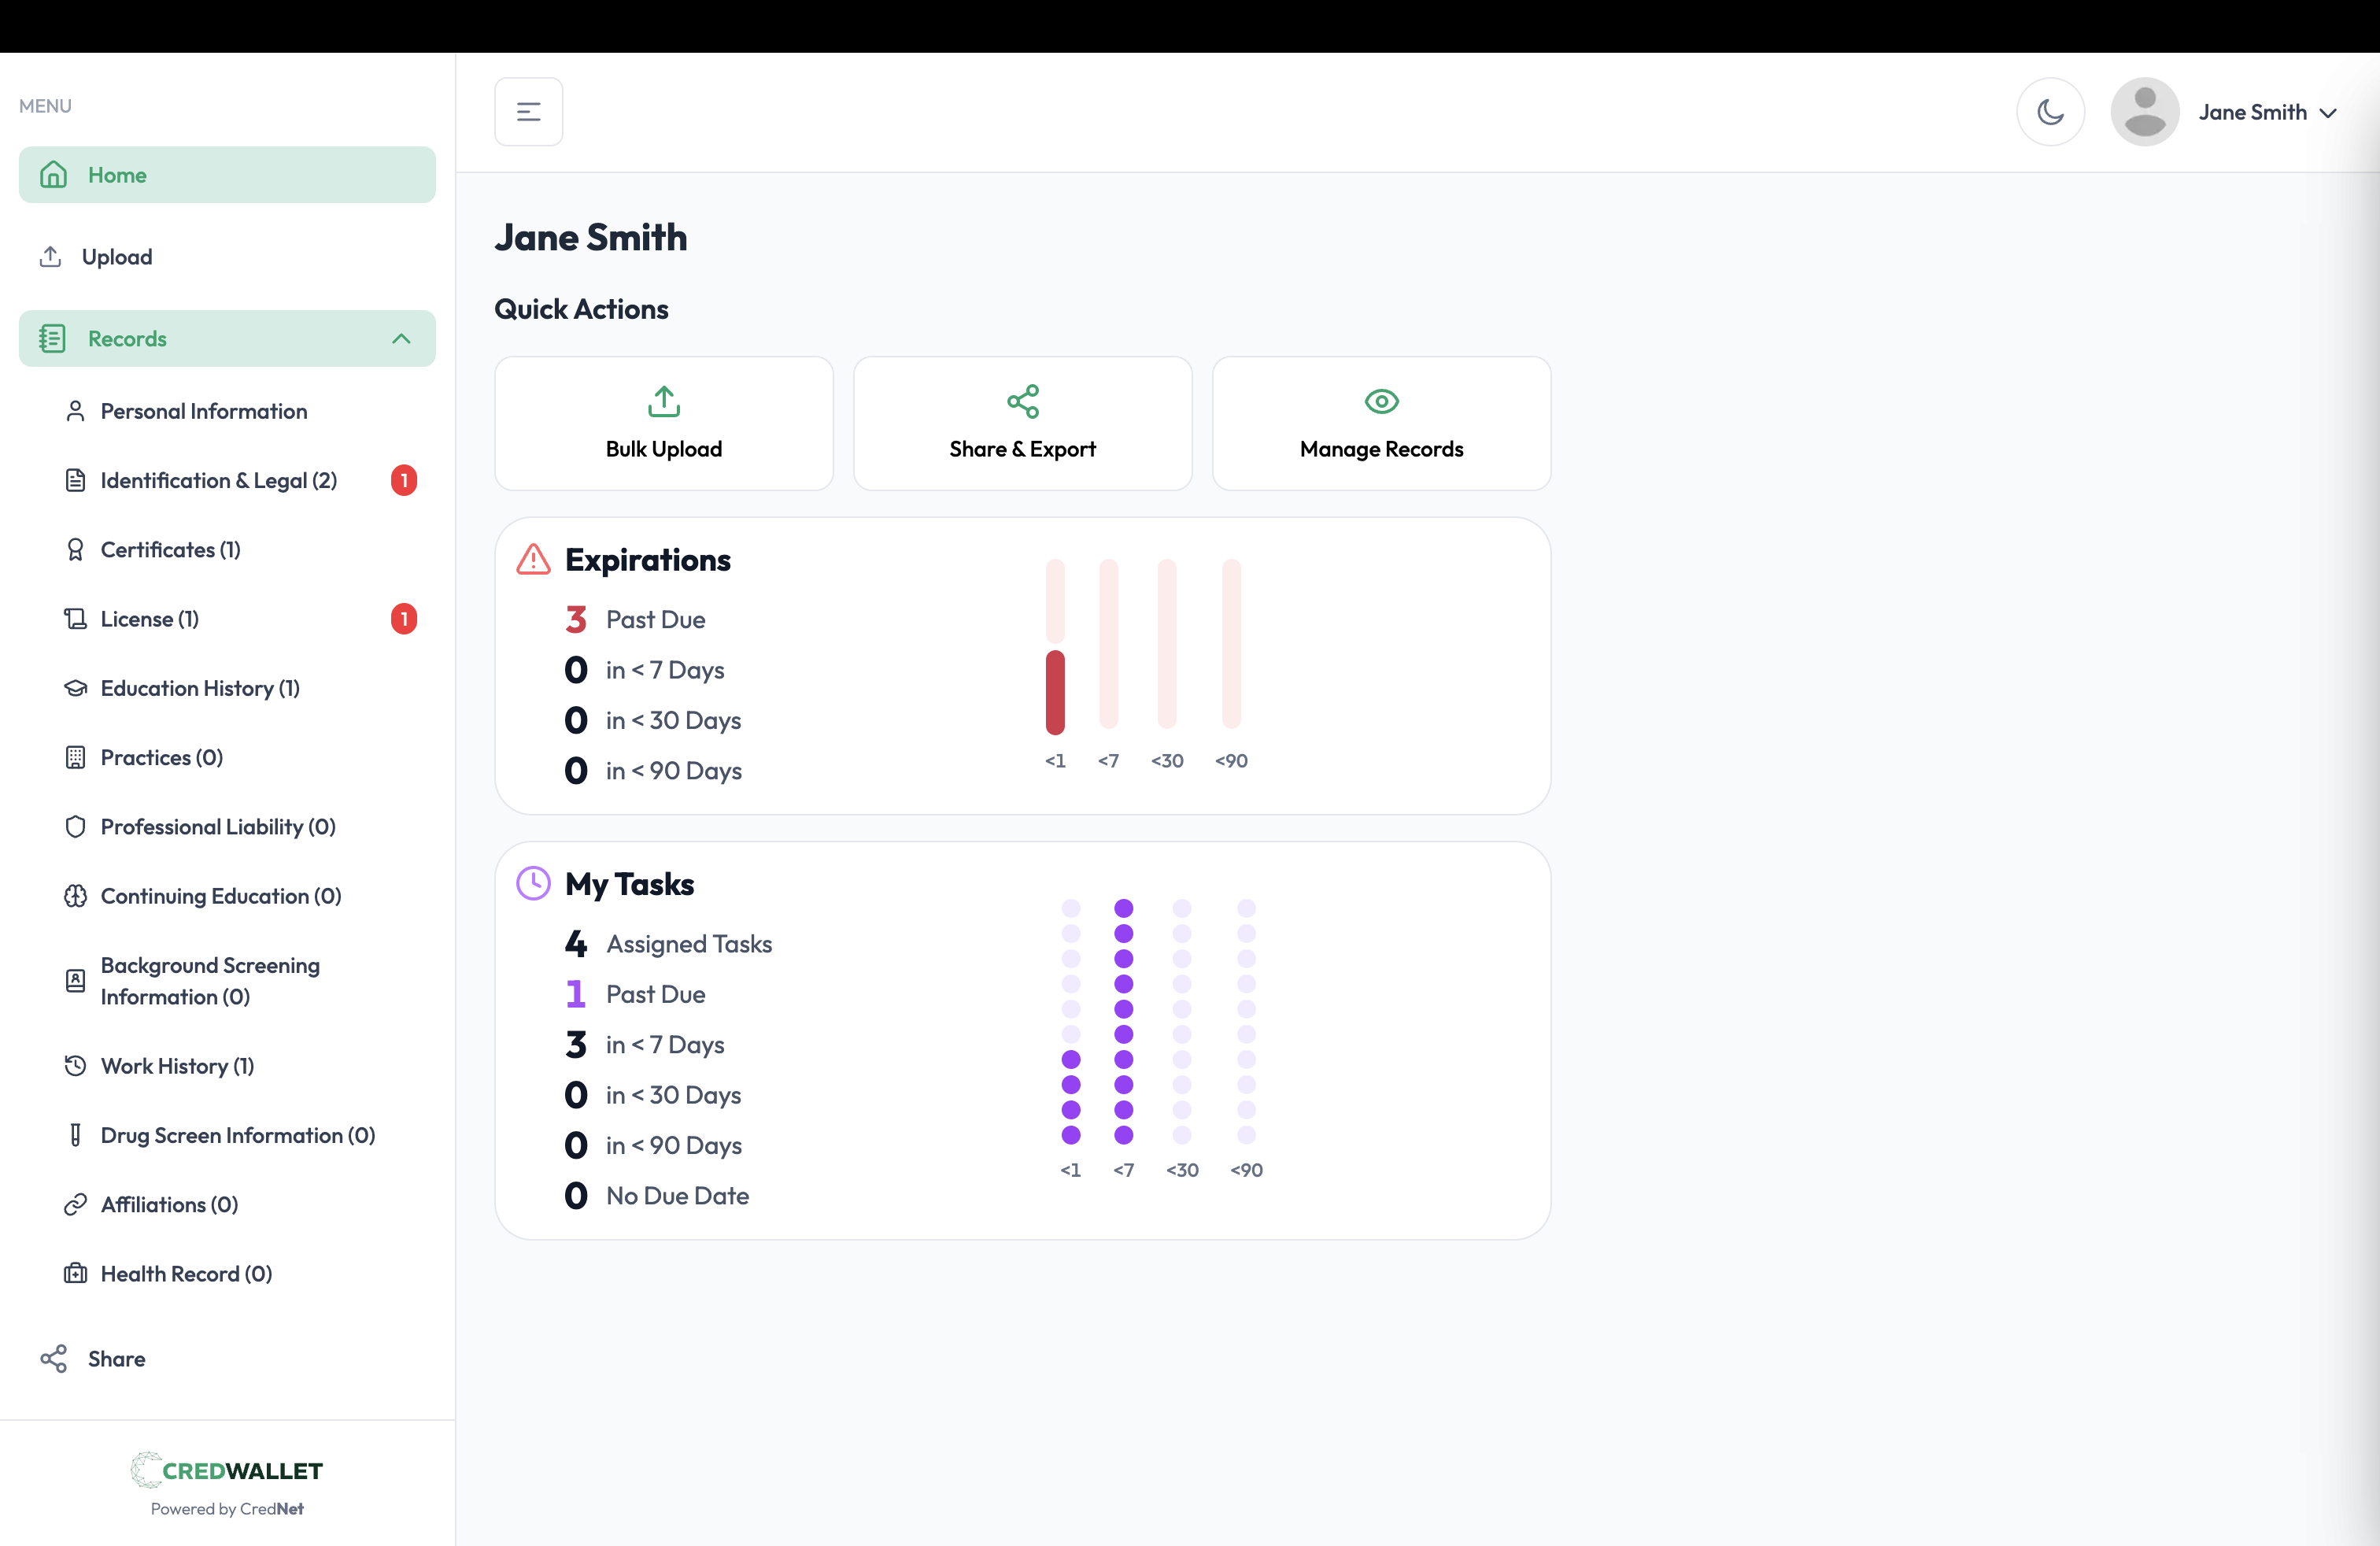The height and width of the screenshot is (1546, 2380).
Task: Click the Manage Records eye icon
Action: pyautogui.click(x=1381, y=401)
